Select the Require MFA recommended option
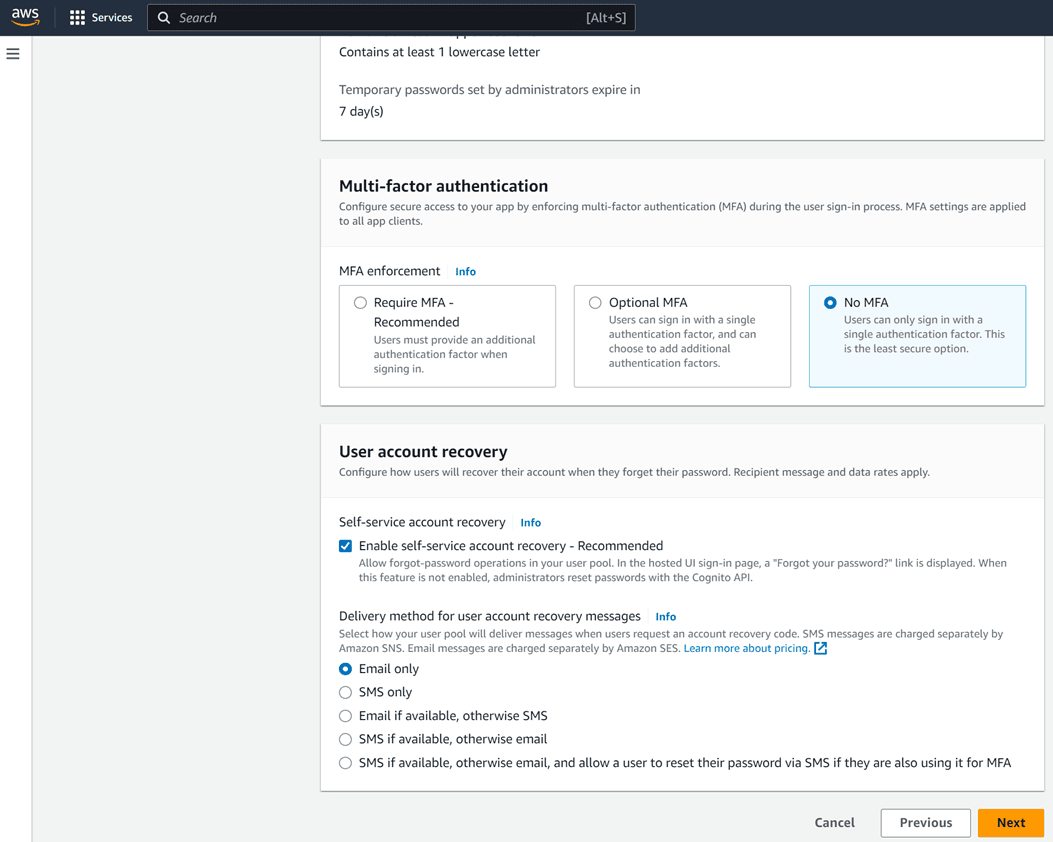This screenshot has height=842, width=1053. (x=360, y=302)
